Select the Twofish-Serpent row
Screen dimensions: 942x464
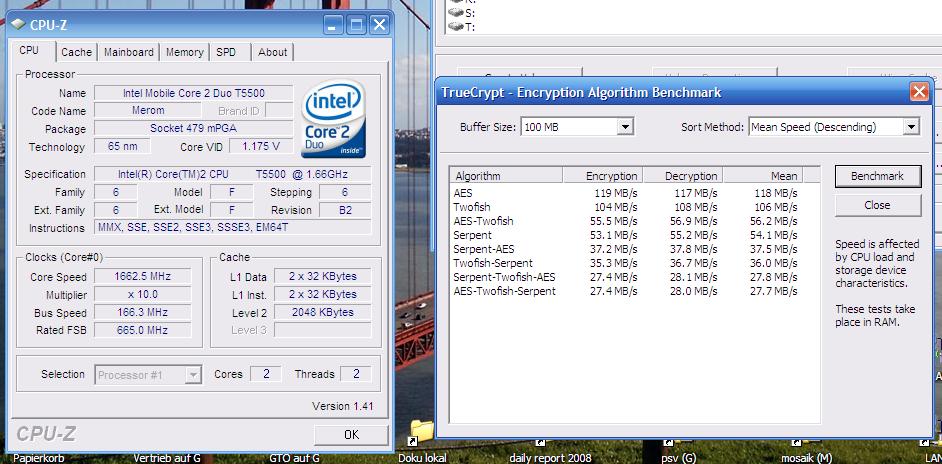coord(626,263)
